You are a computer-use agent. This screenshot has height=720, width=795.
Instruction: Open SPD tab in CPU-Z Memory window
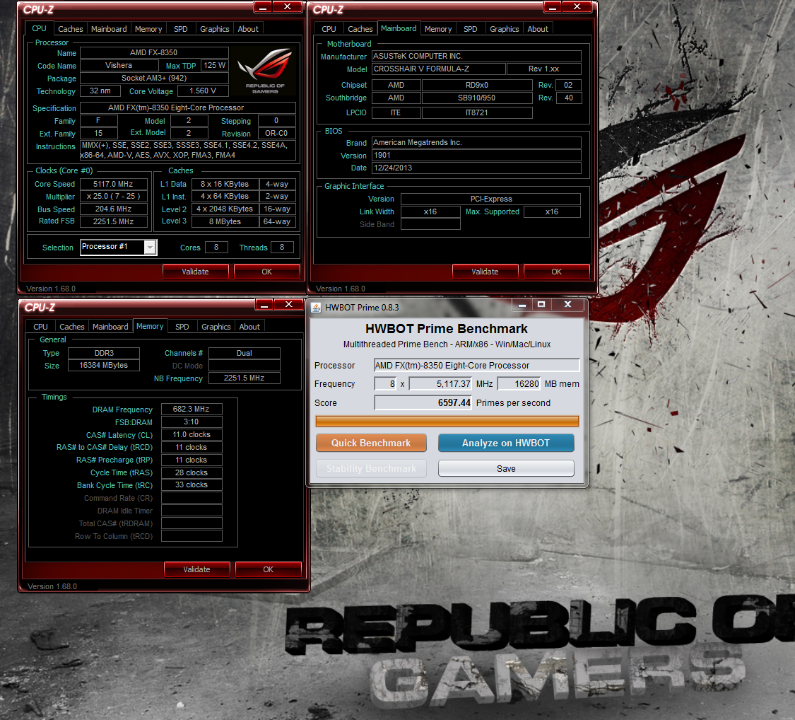(182, 327)
